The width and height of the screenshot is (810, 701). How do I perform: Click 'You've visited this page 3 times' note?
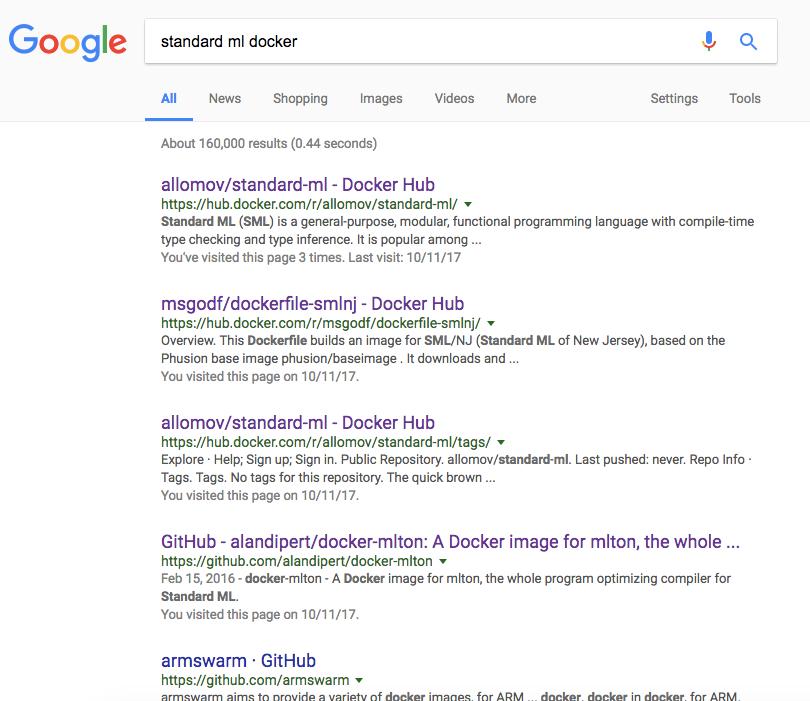tap(310, 257)
